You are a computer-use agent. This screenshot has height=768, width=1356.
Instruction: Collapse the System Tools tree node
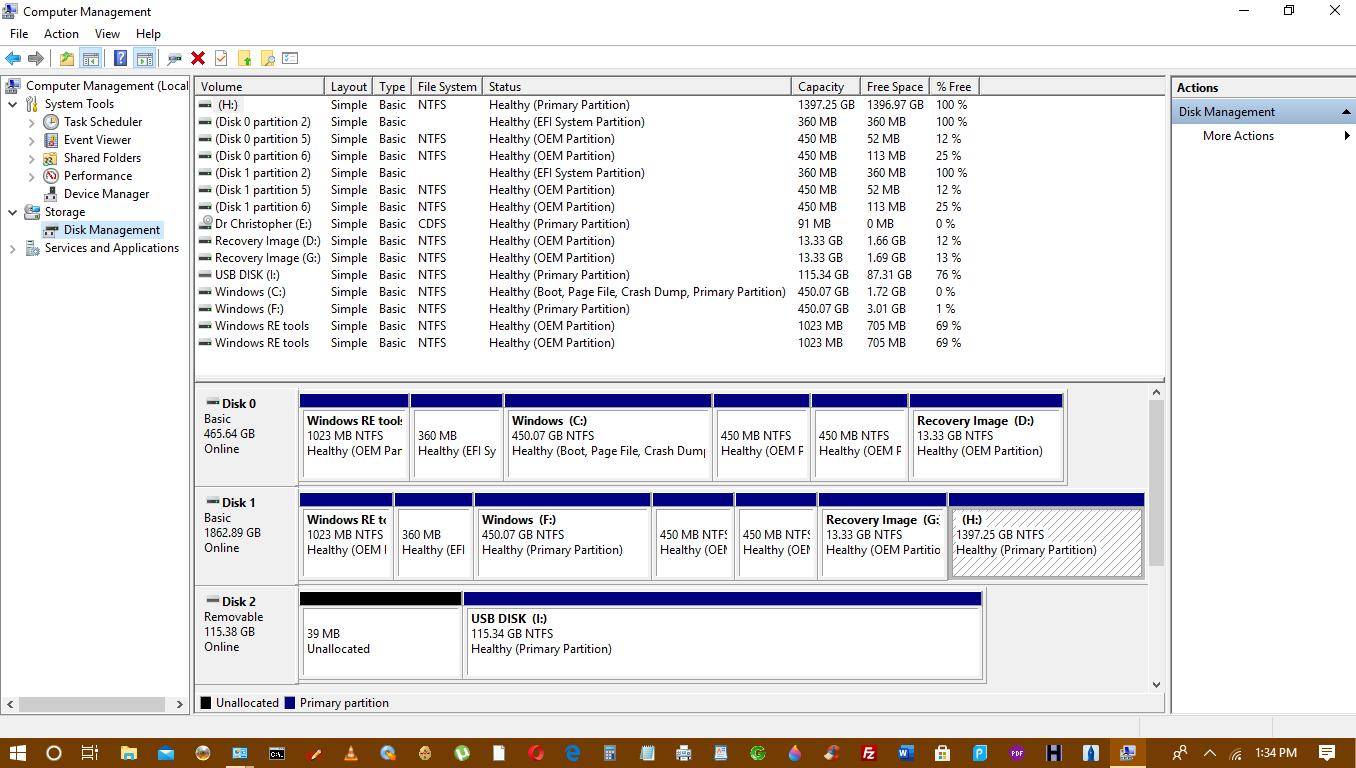(x=12, y=104)
